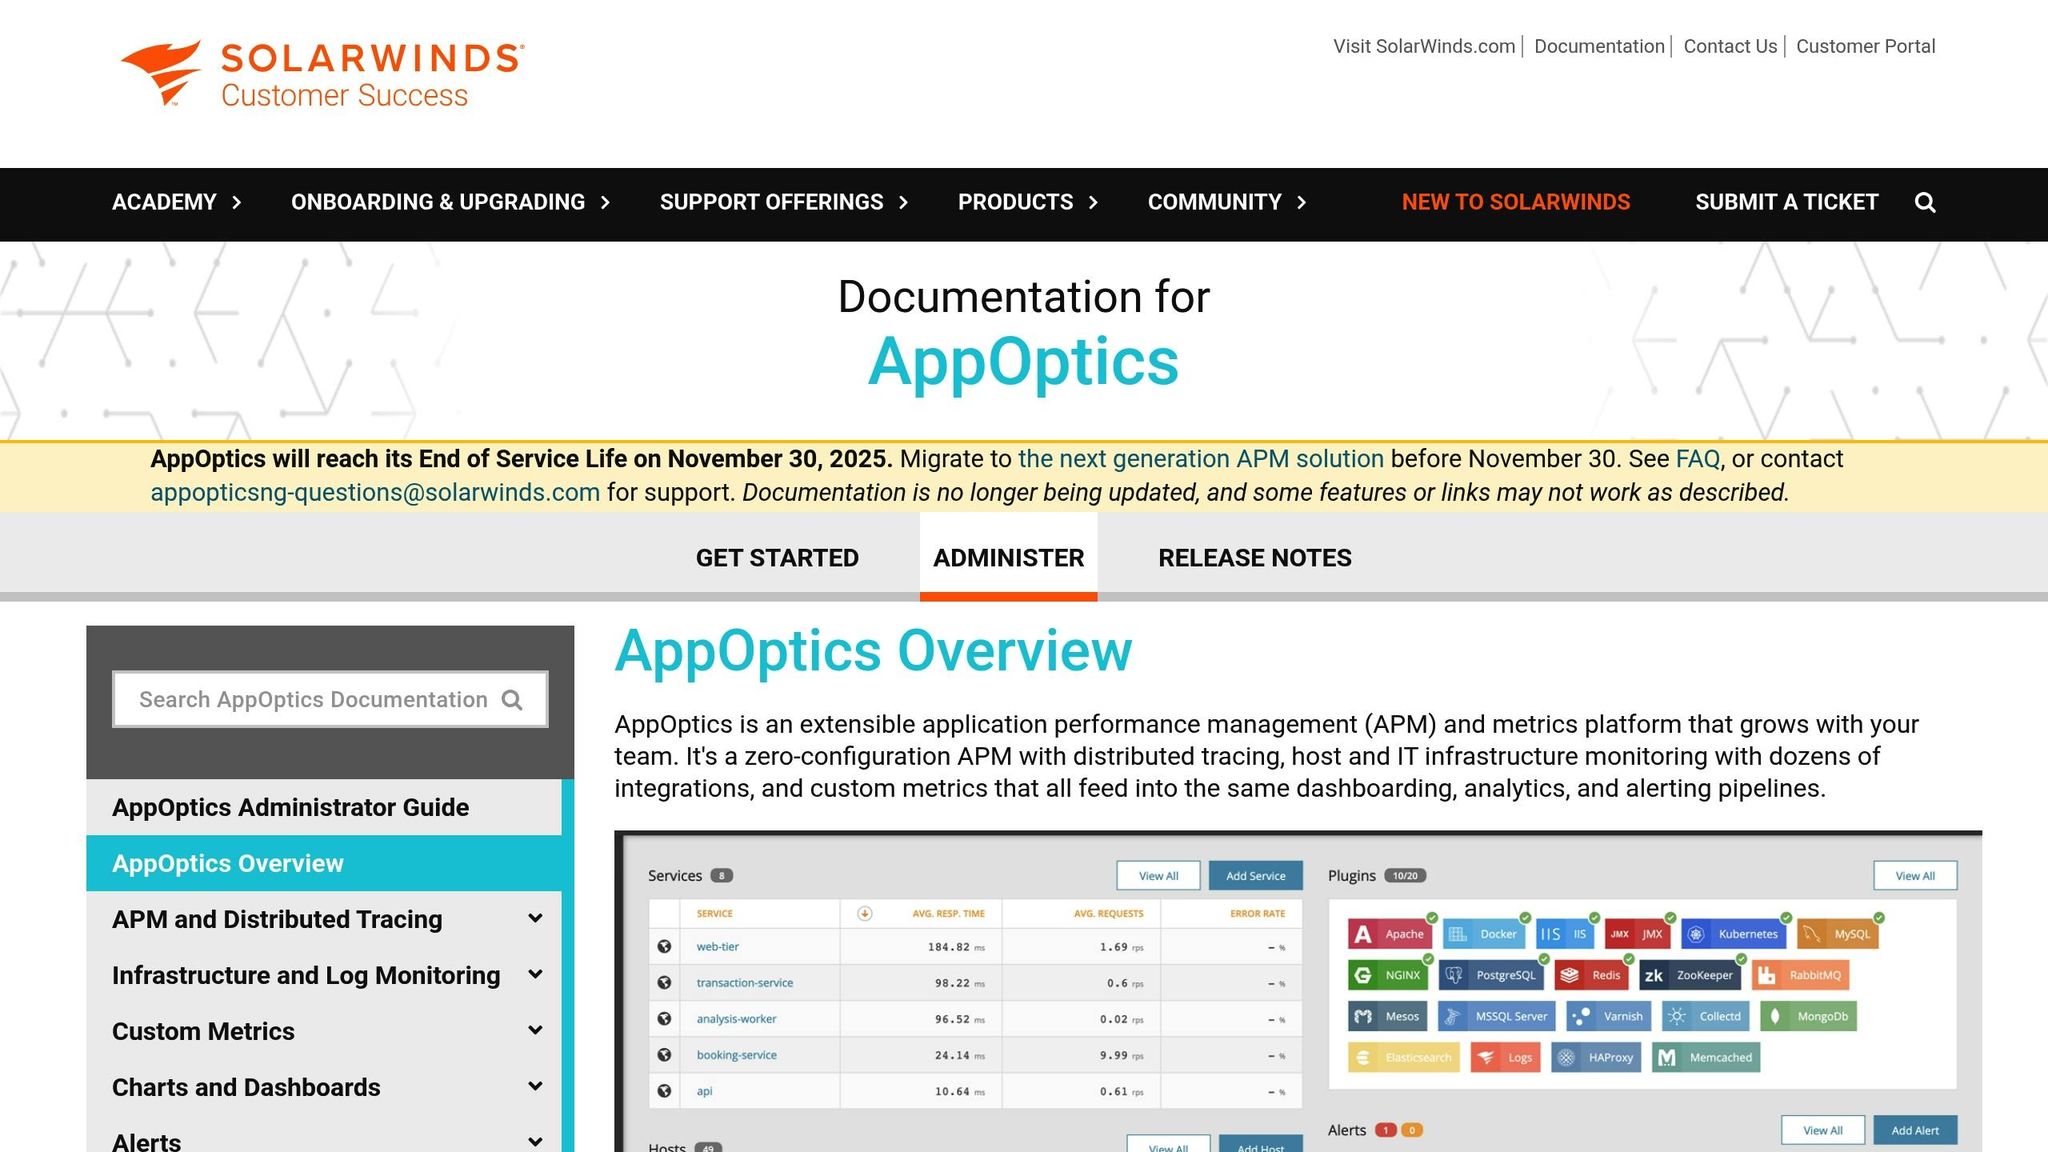Open site search with the magnifier icon
This screenshot has height=1152, width=2048.
click(x=1925, y=202)
